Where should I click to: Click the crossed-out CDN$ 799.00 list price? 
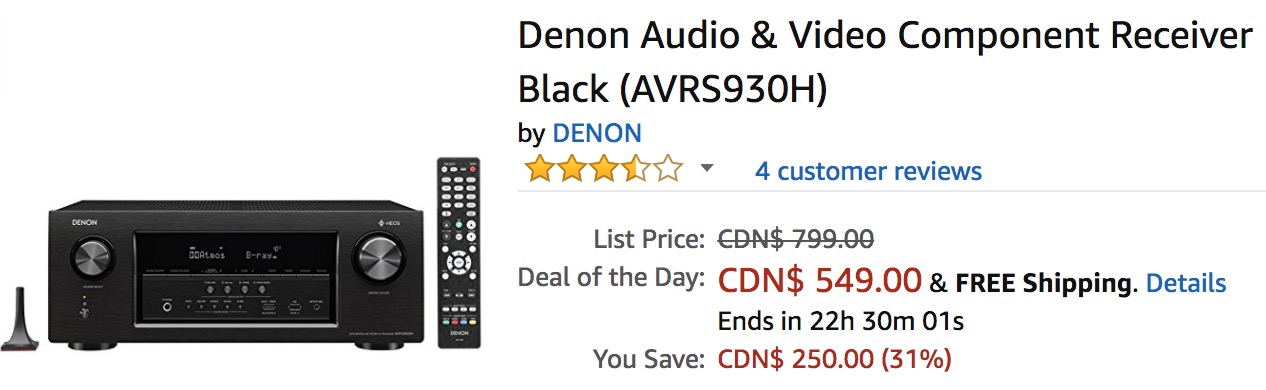796,239
